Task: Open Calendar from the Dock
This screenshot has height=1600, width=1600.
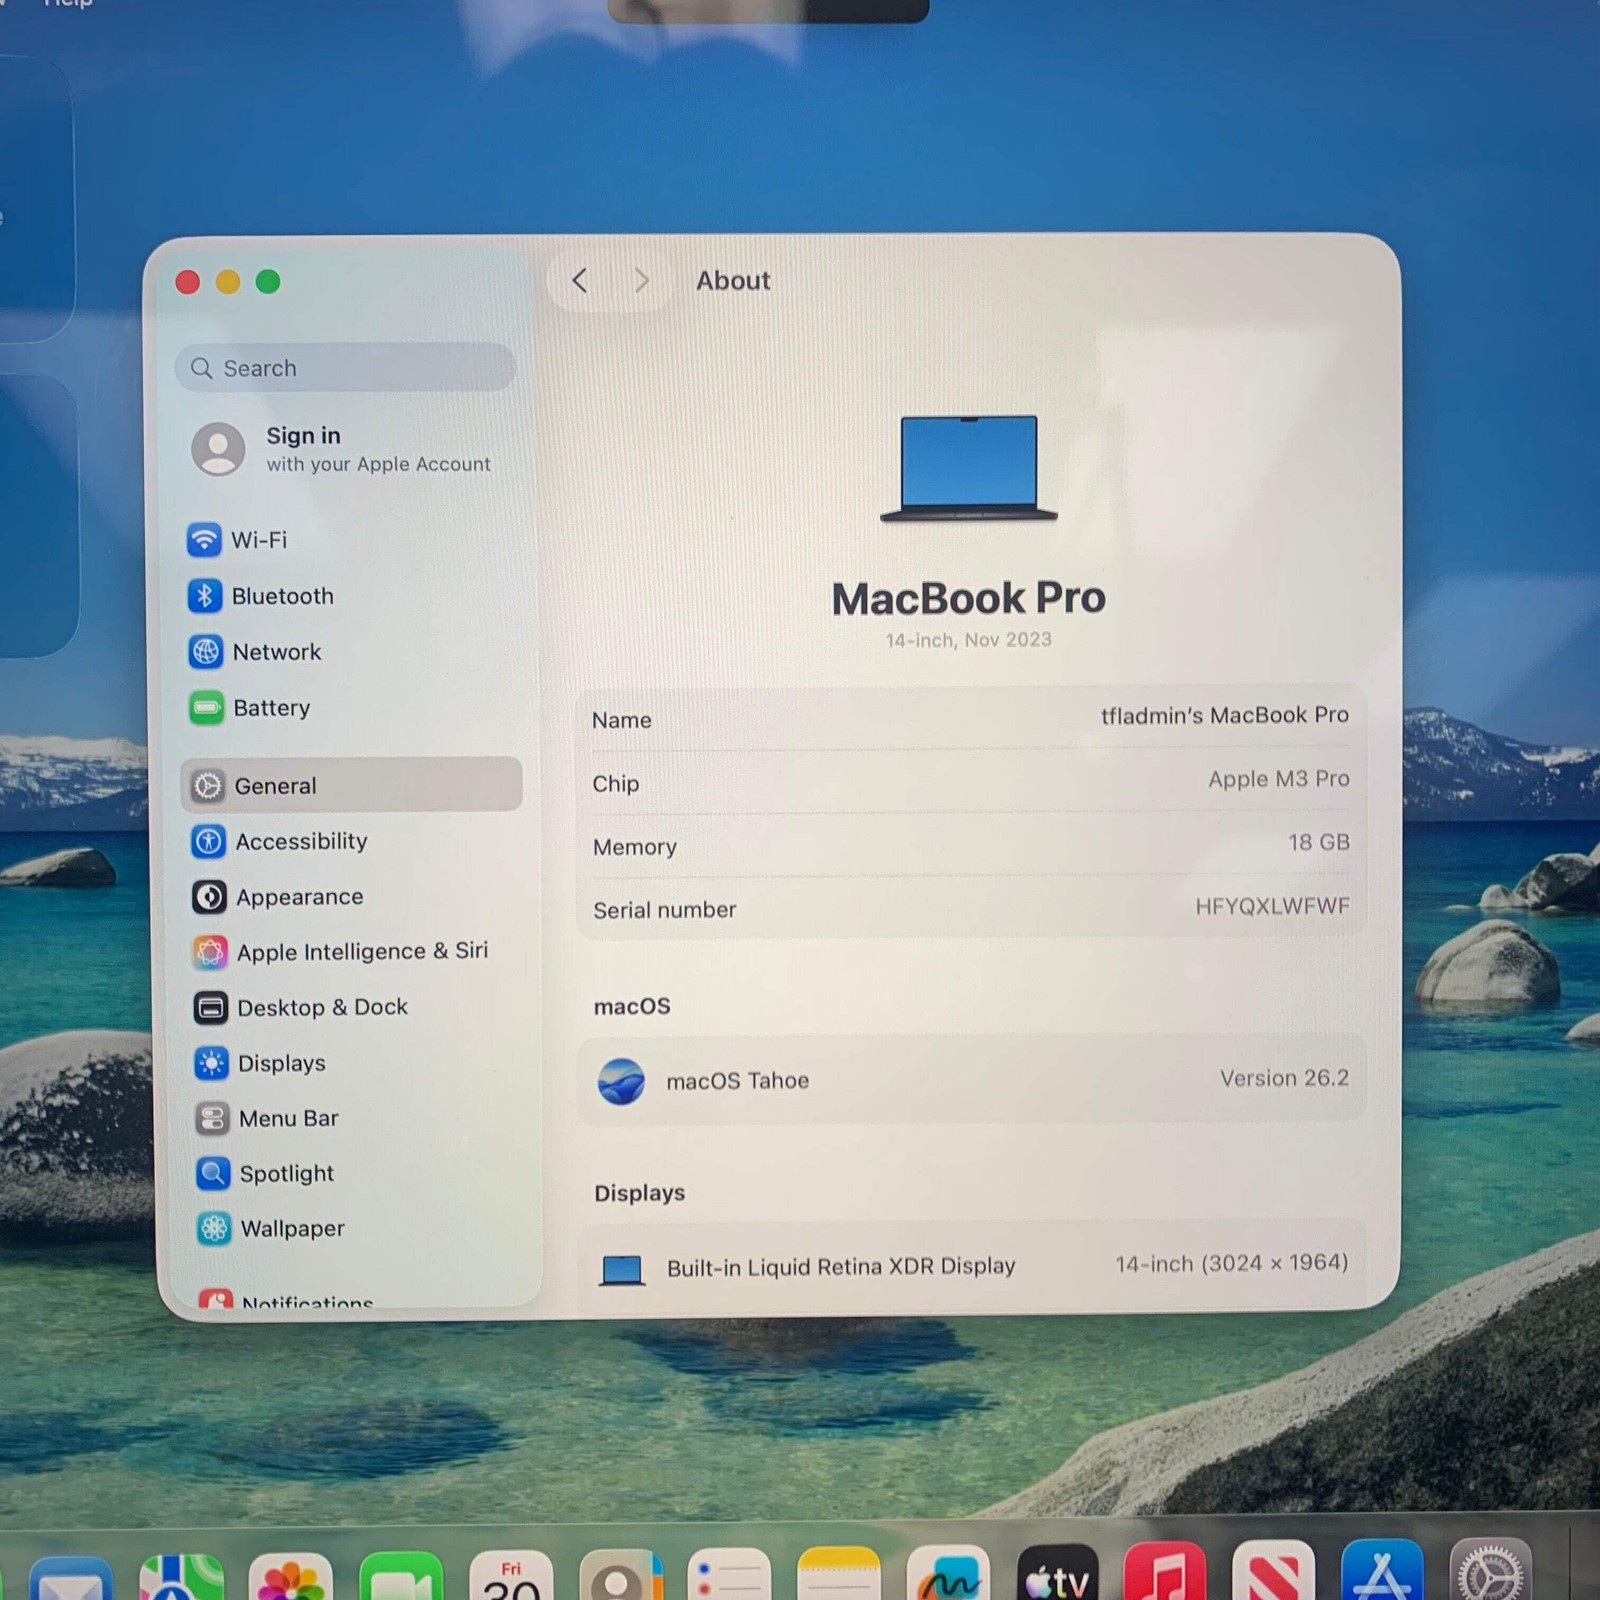Action: [x=511, y=1575]
